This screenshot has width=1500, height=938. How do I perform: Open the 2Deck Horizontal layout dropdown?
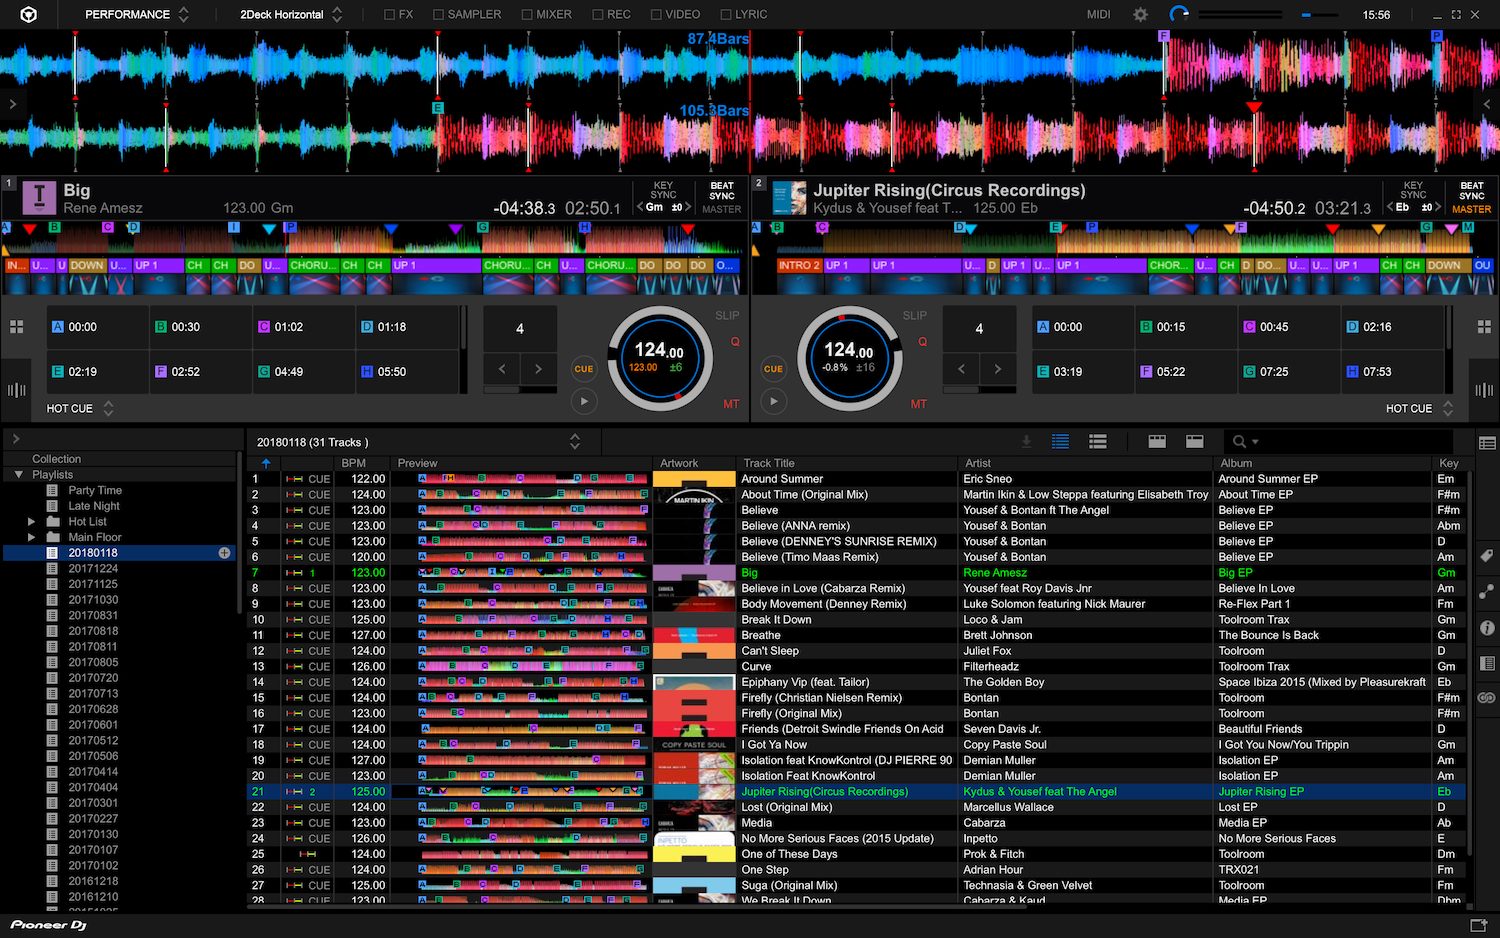291,15
